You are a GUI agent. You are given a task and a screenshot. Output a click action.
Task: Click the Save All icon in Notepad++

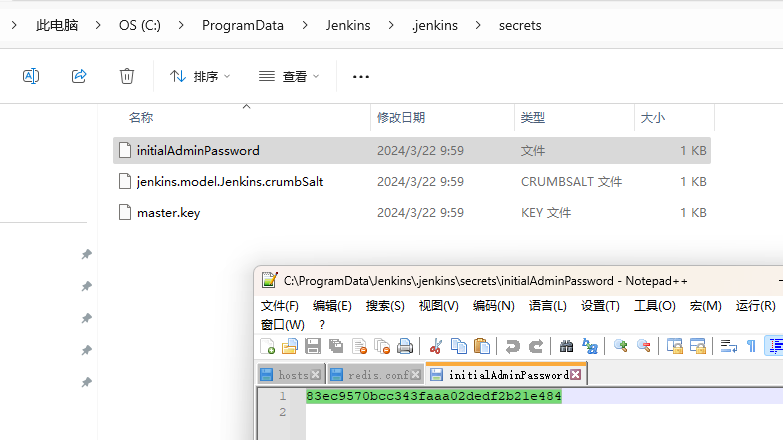tap(336, 346)
